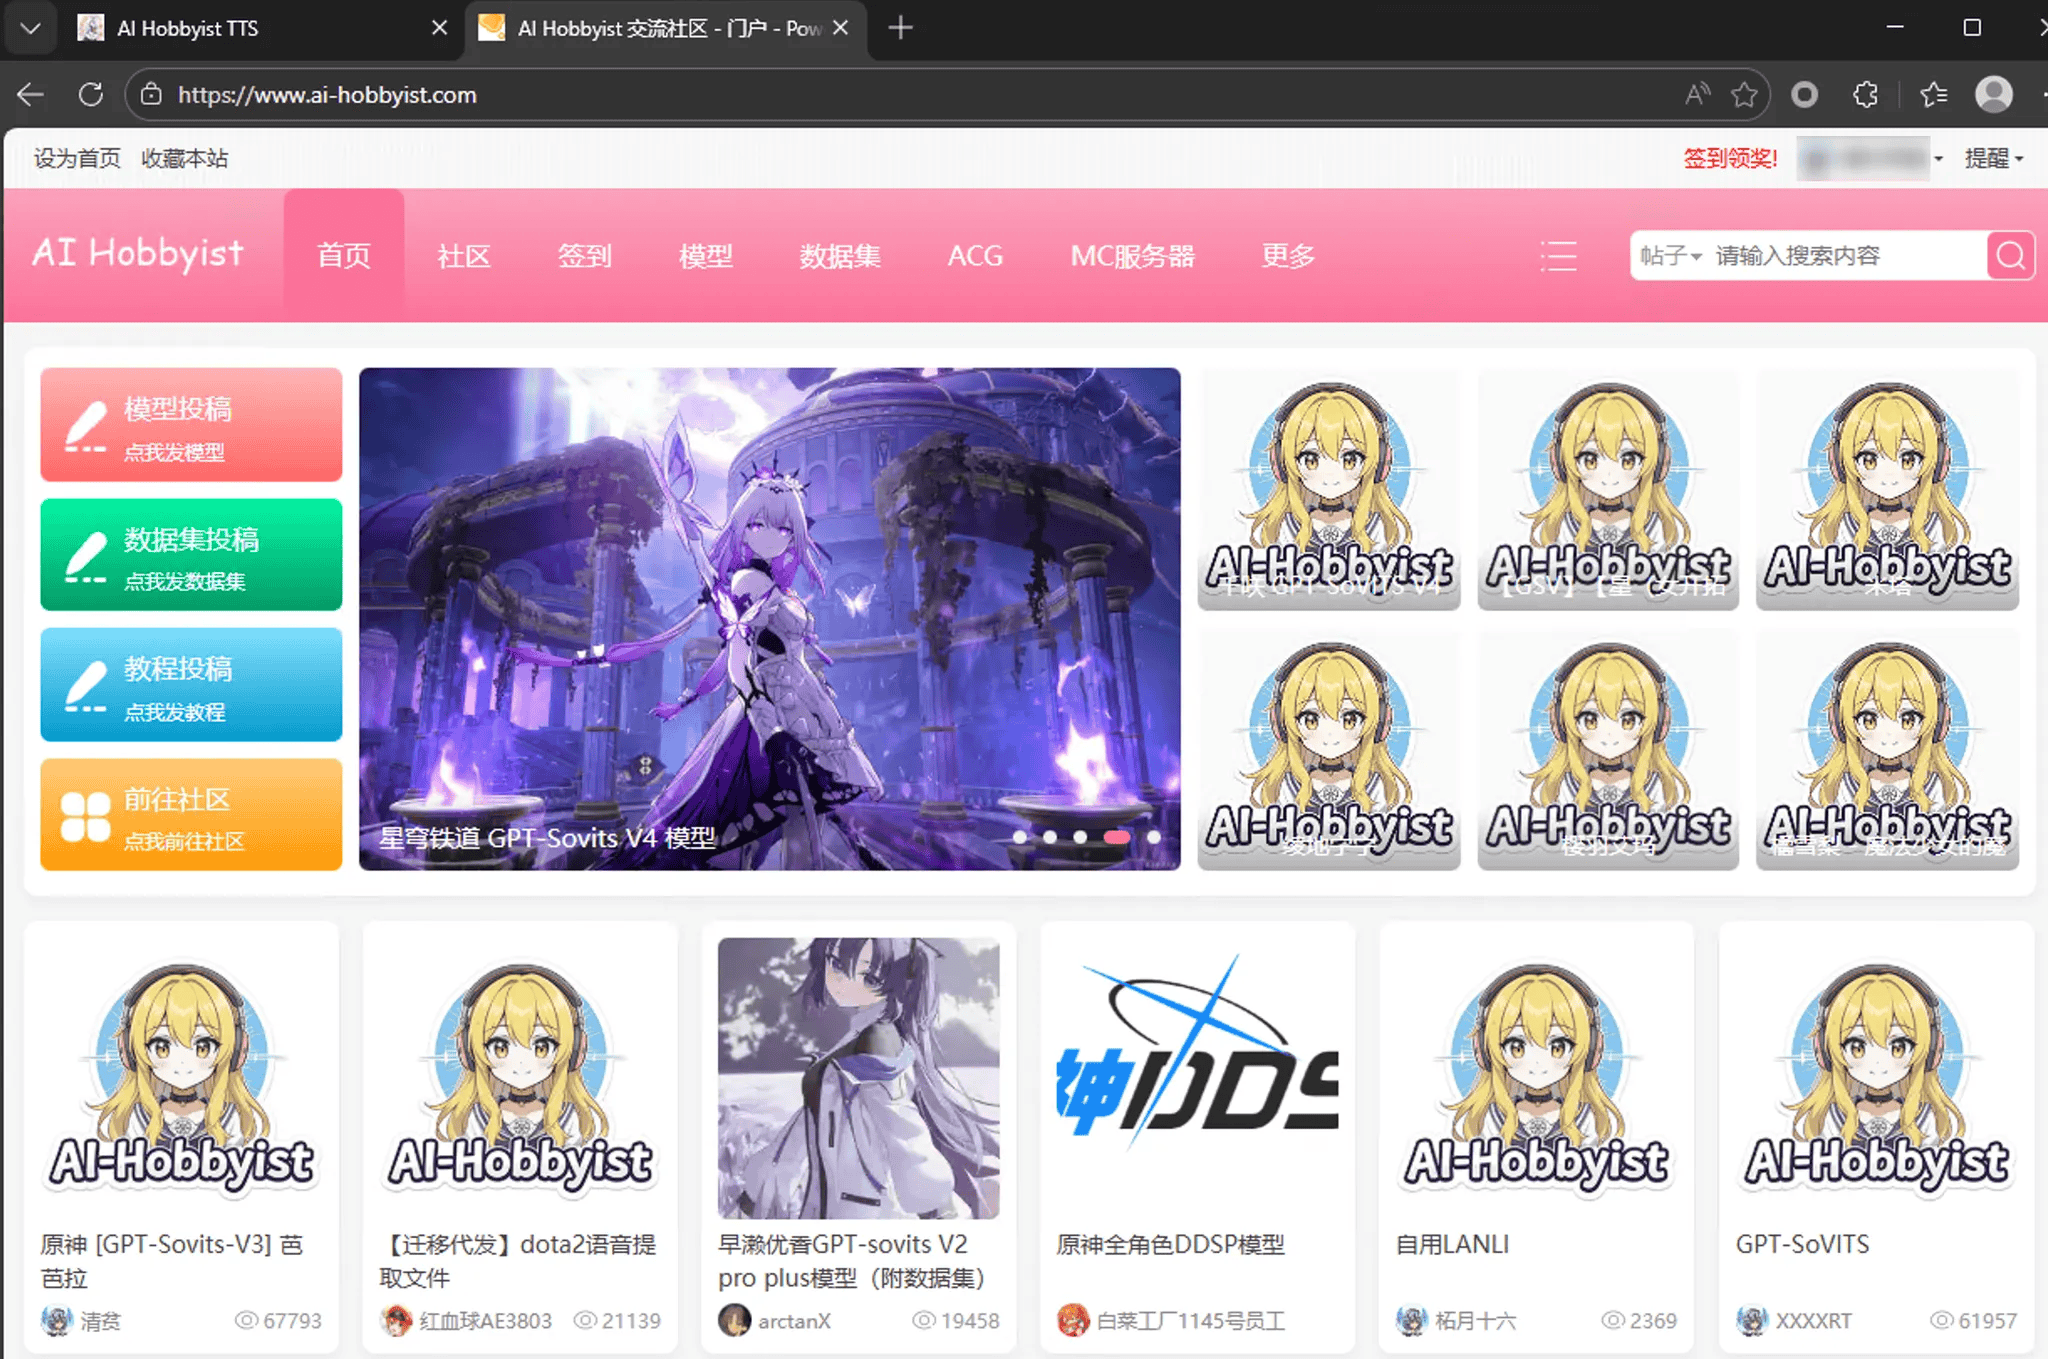This screenshot has height=1359, width=2048.
Task: Open the 模型 navigation tab
Action: [x=705, y=256]
